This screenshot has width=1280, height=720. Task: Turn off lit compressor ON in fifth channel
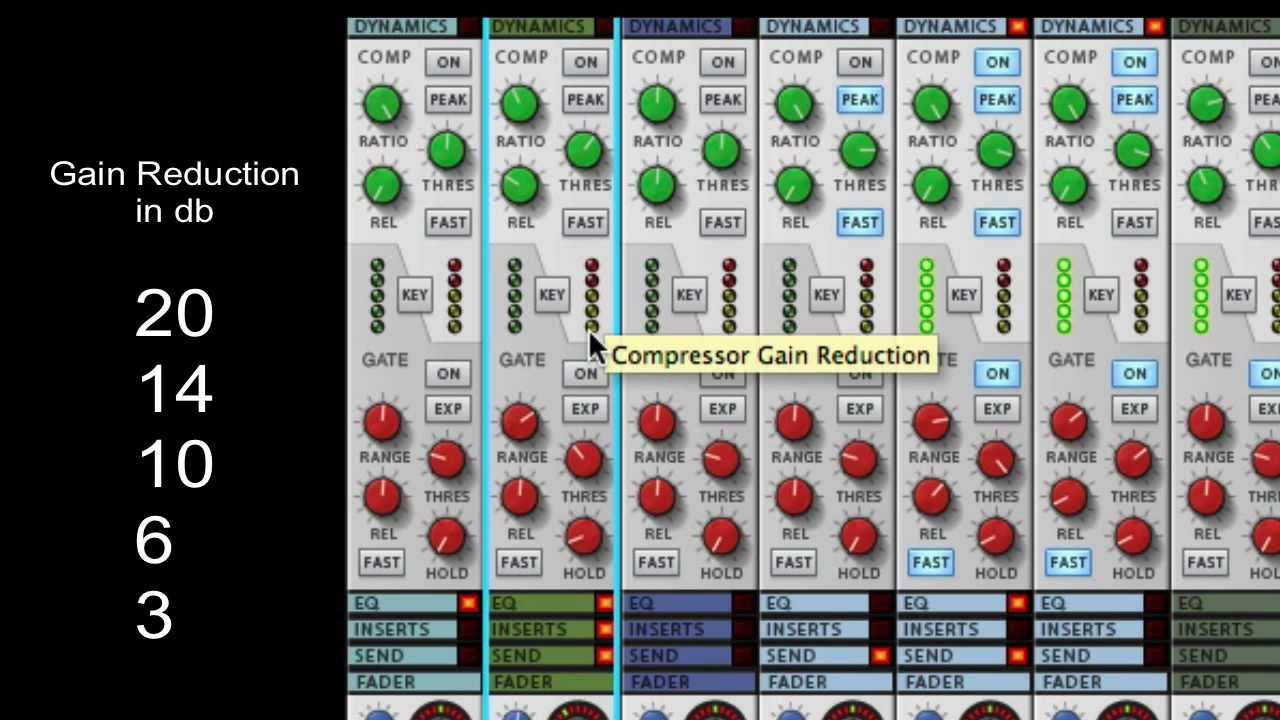[997, 62]
